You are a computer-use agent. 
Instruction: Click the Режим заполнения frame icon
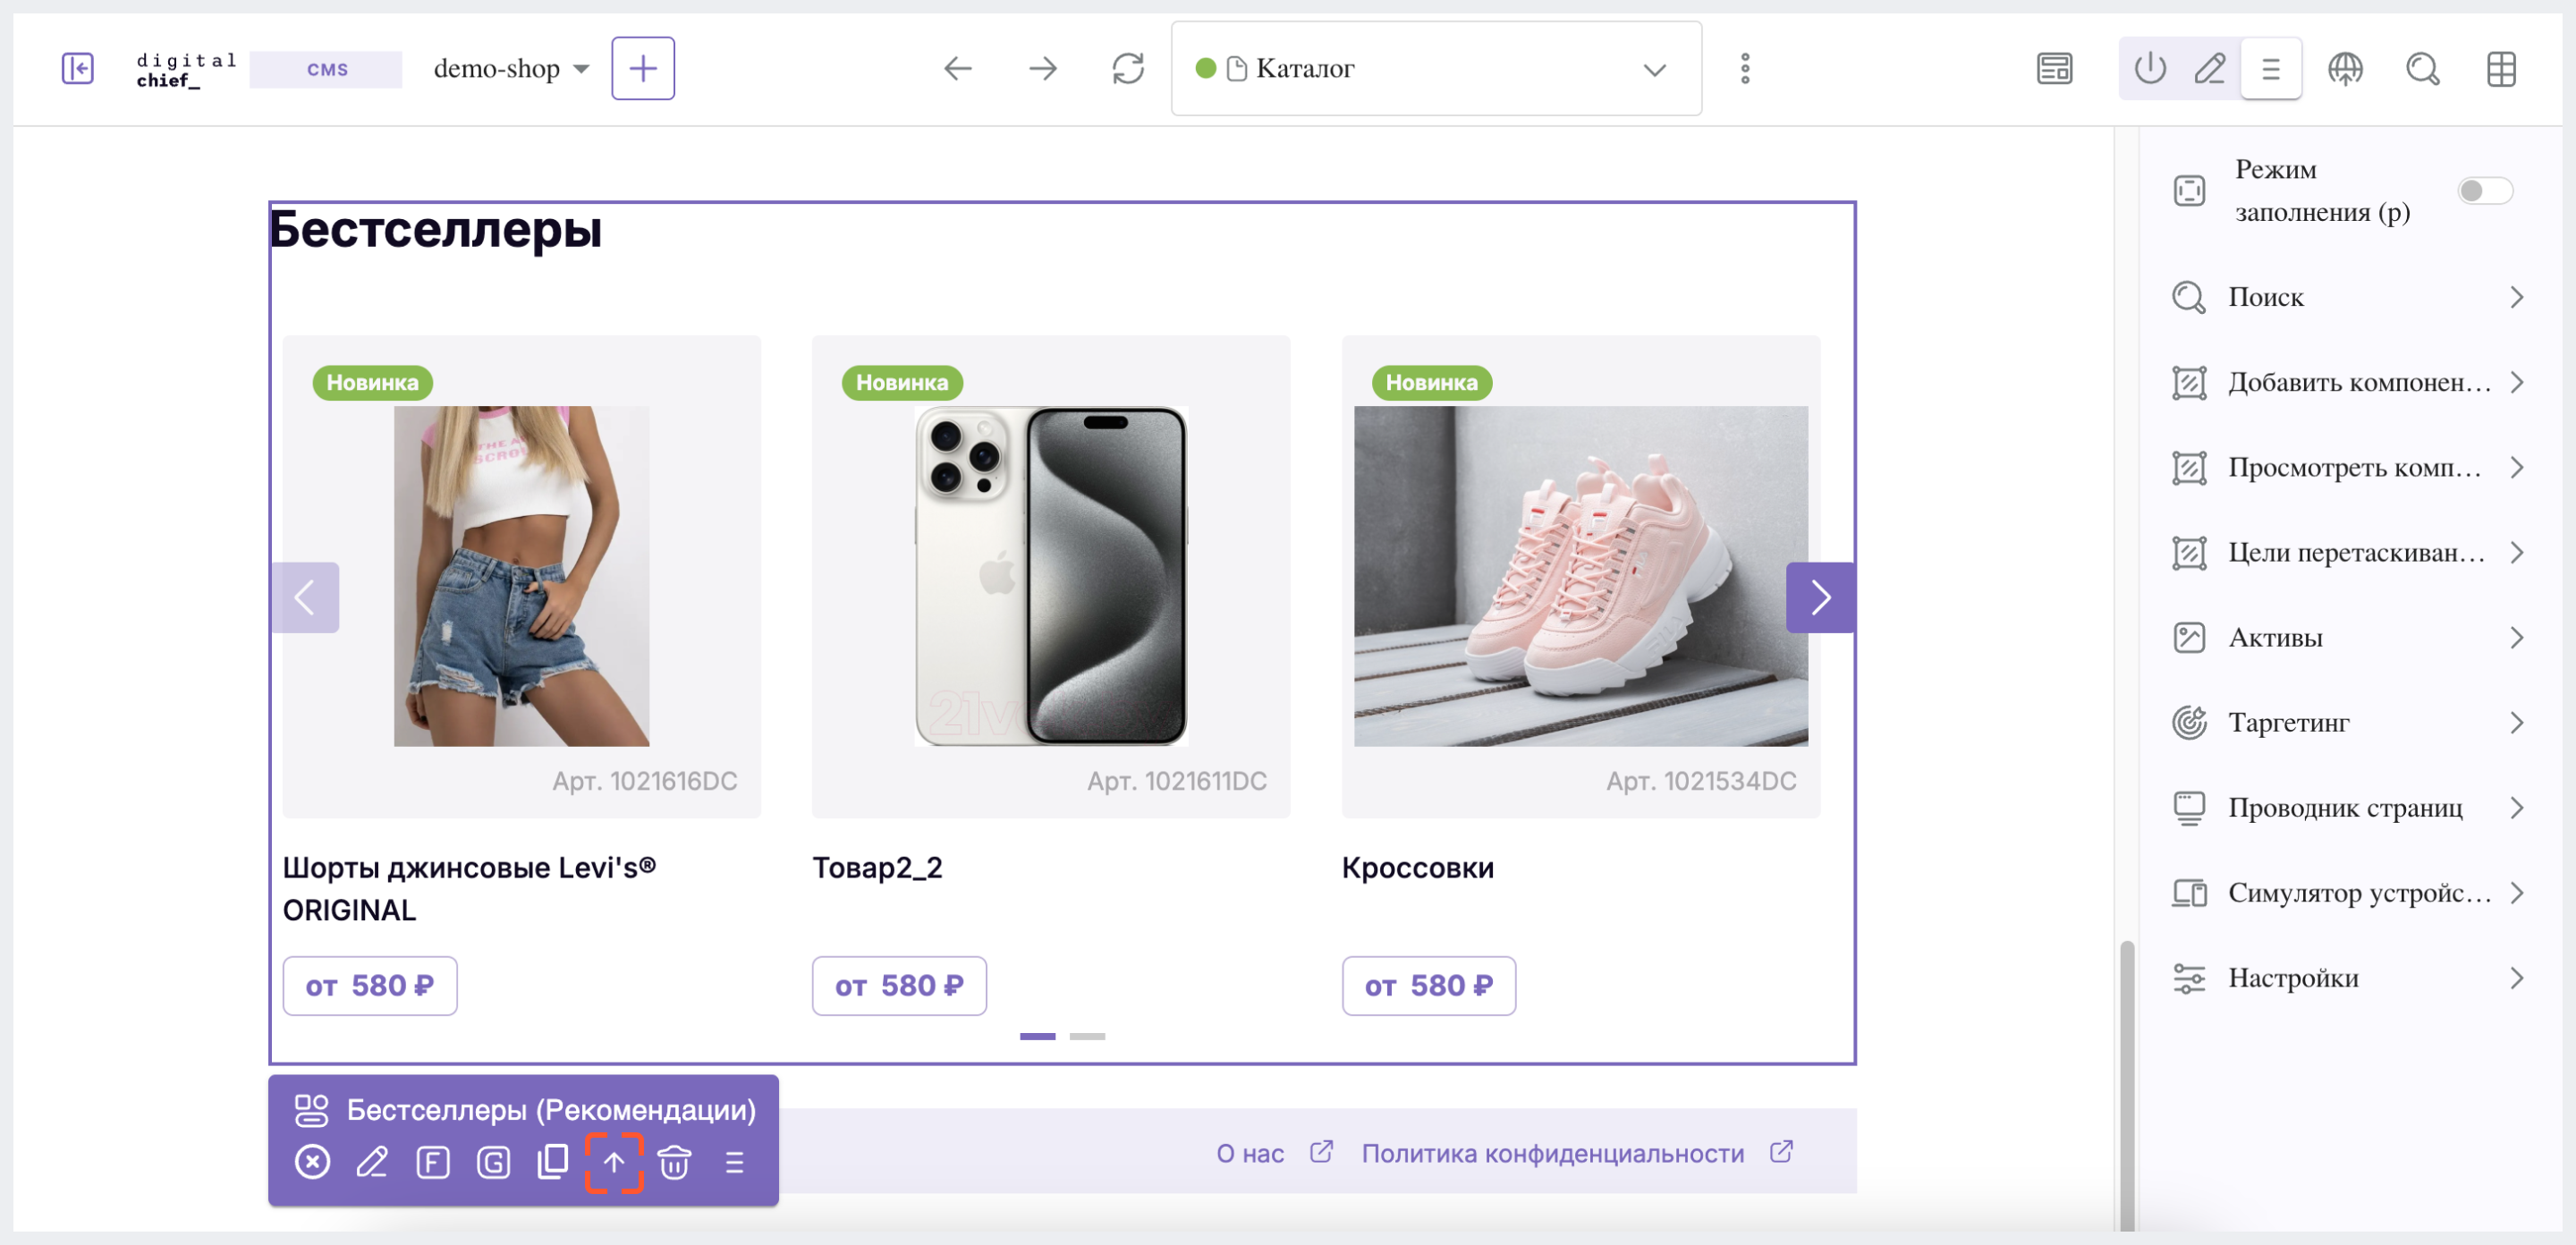(2189, 190)
